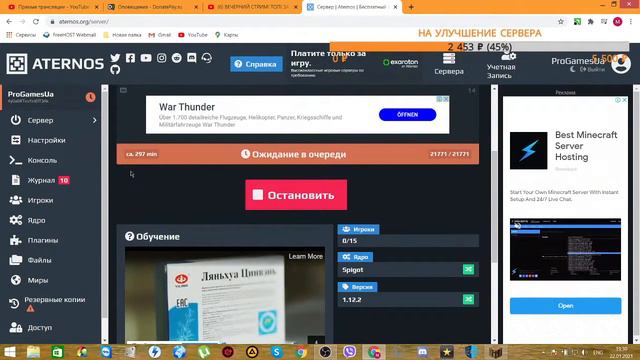
Task: Open a new browser tab
Action: click(411, 7)
